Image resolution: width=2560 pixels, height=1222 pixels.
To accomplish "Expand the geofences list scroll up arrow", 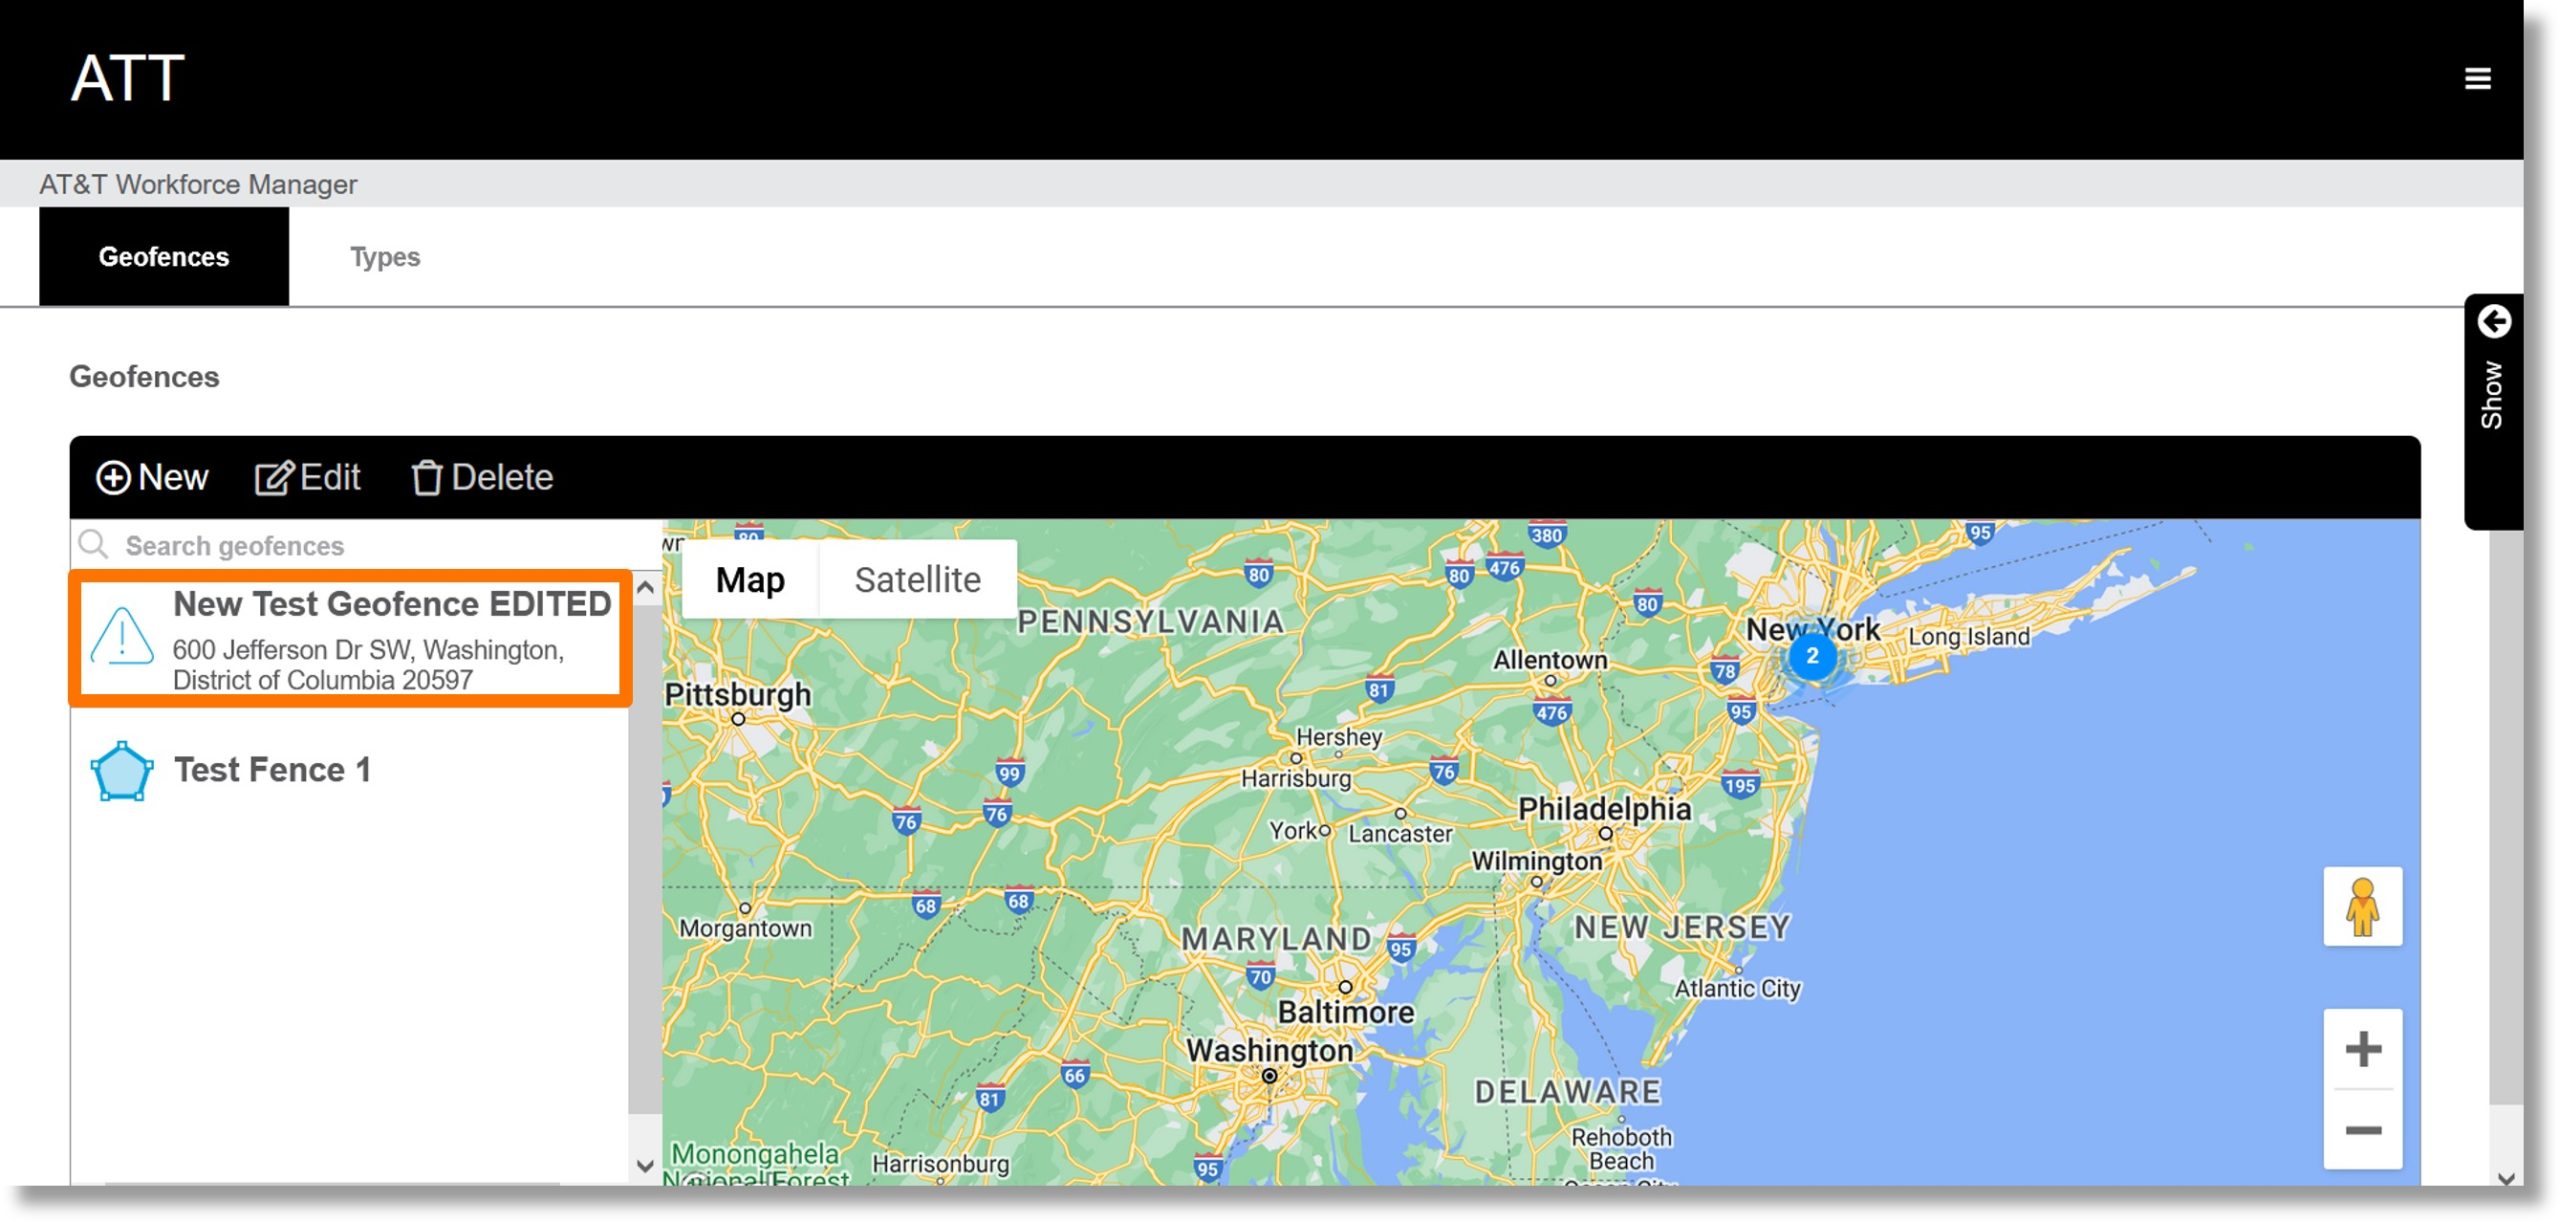I will (x=648, y=590).
